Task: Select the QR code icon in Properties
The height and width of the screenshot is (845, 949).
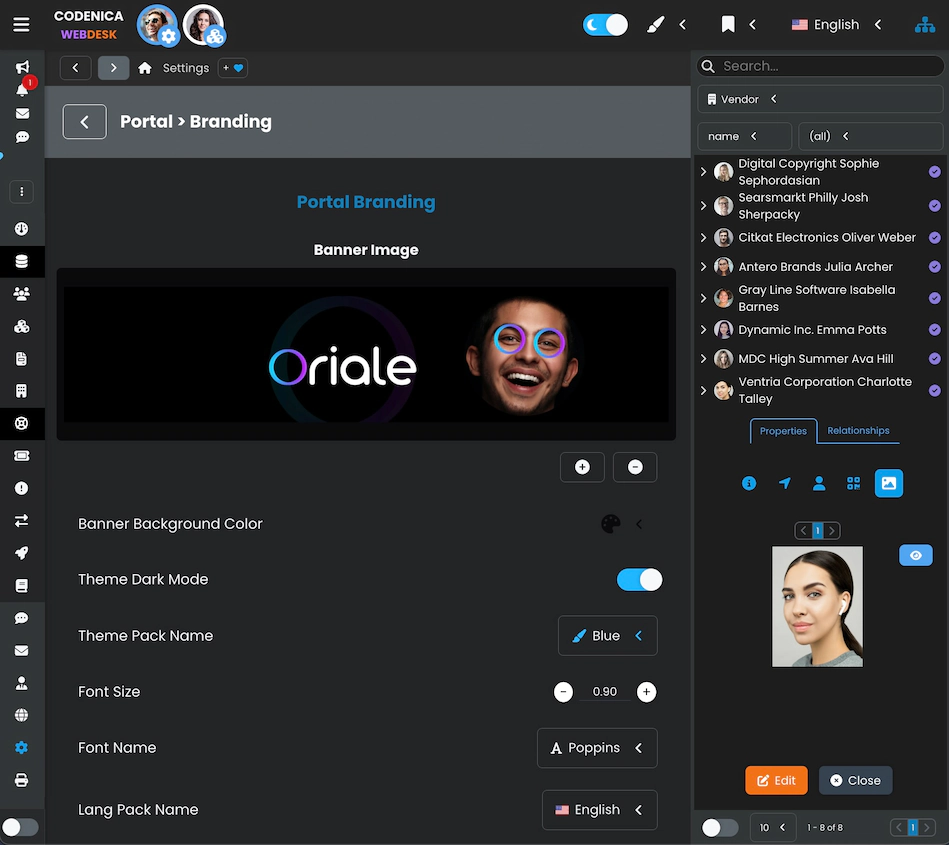Action: pyautogui.click(x=854, y=483)
